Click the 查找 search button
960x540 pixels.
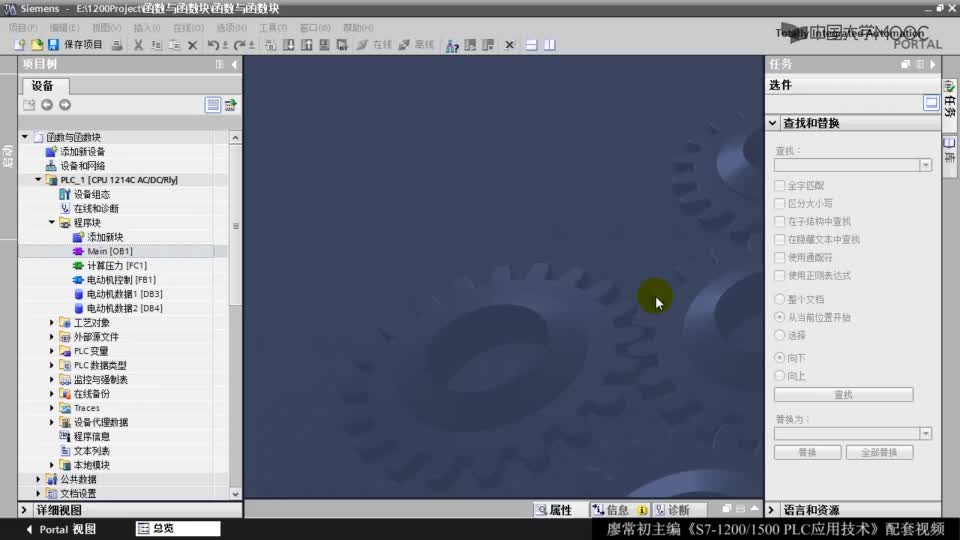[843, 395]
